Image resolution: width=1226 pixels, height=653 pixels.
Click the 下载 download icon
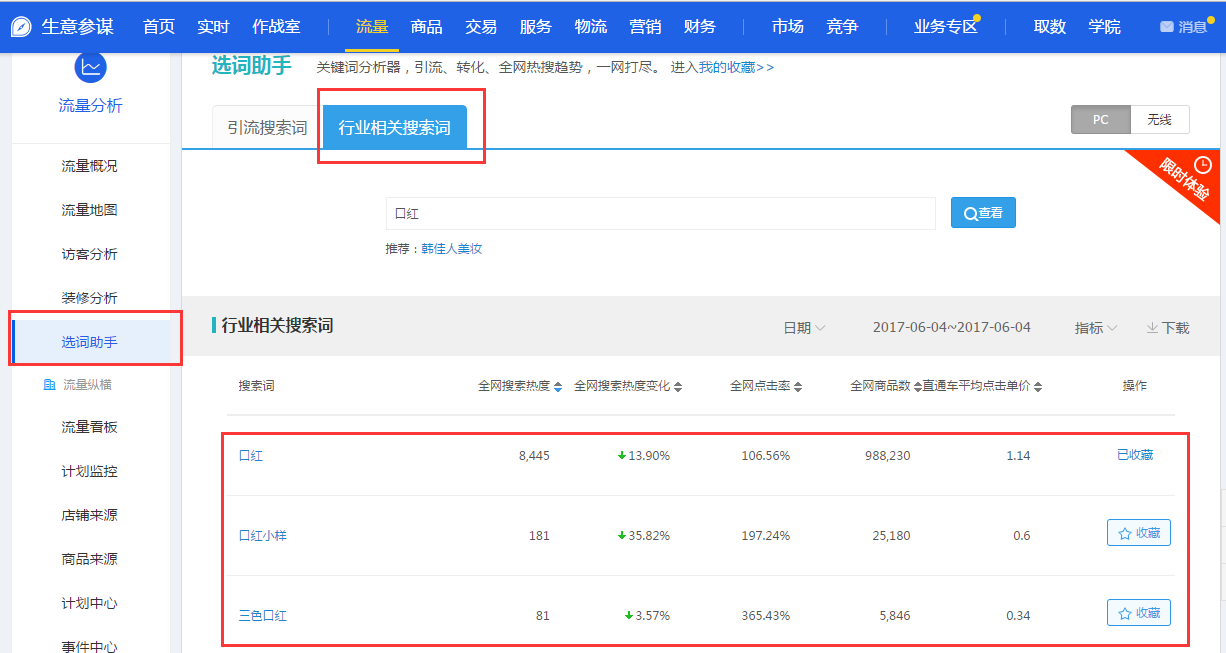click(x=1152, y=328)
